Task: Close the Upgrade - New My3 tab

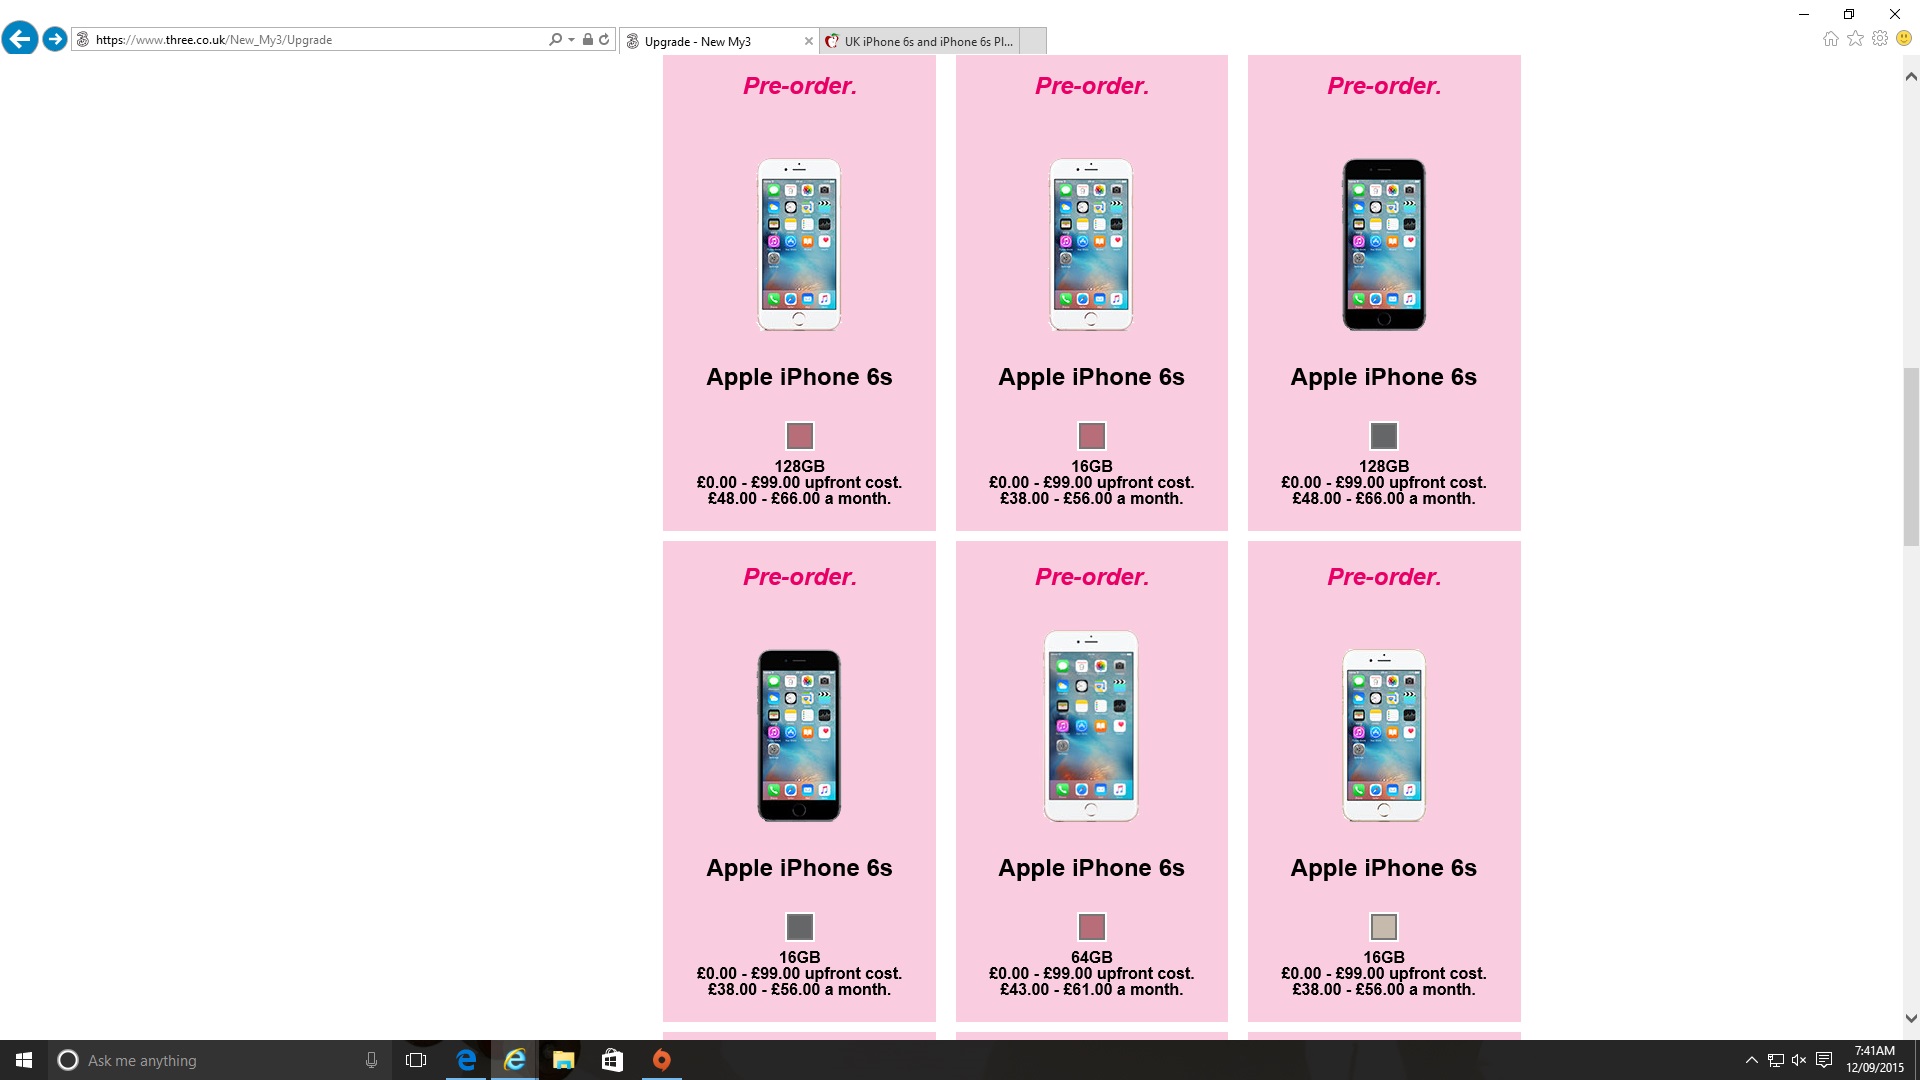Action: 808,41
